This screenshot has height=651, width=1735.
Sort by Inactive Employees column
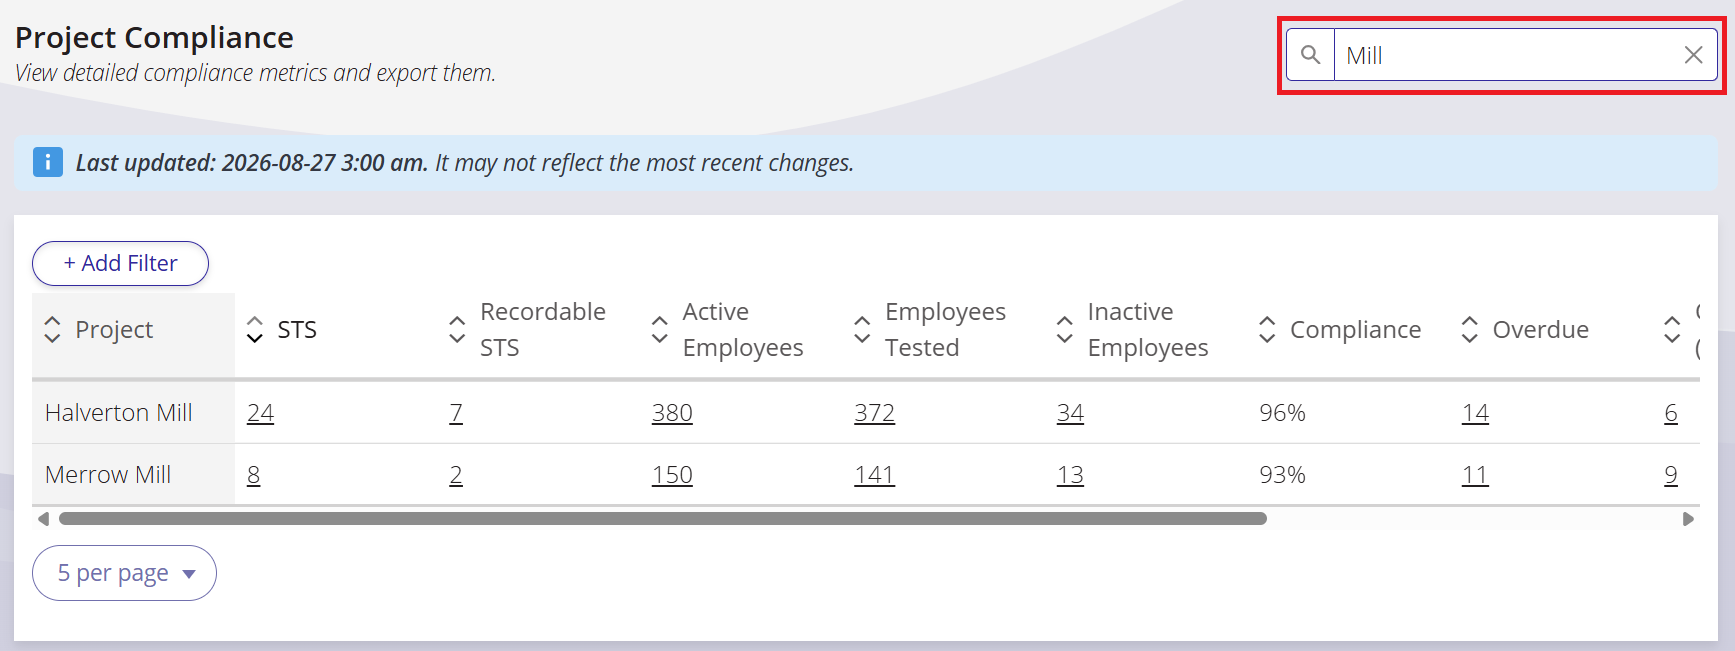tap(1065, 329)
